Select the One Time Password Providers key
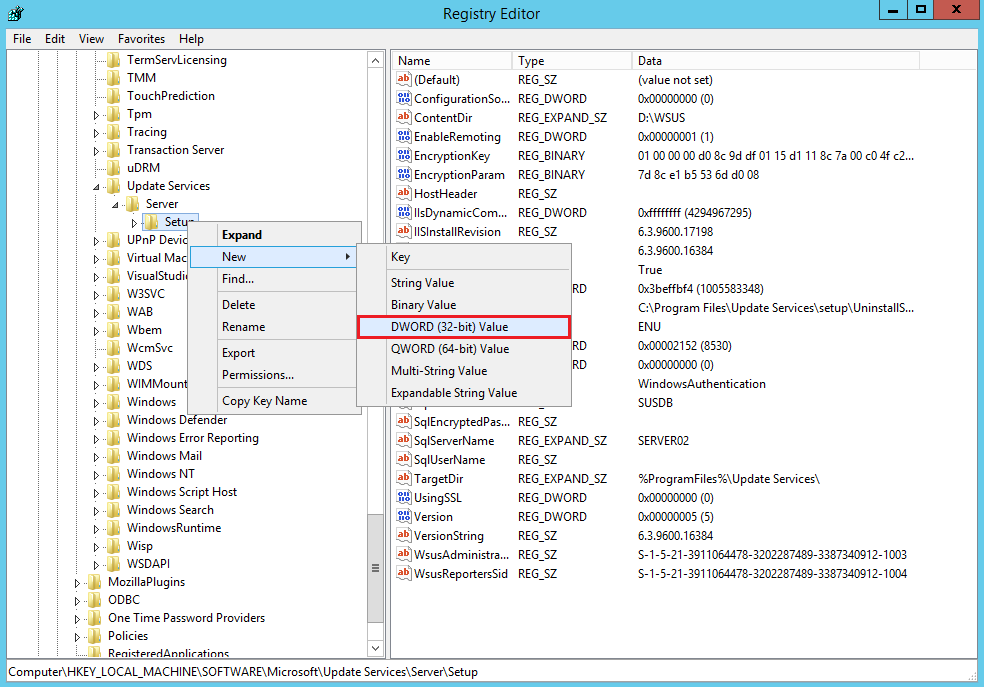This screenshot has height=687, width=984. click(186, 617)
